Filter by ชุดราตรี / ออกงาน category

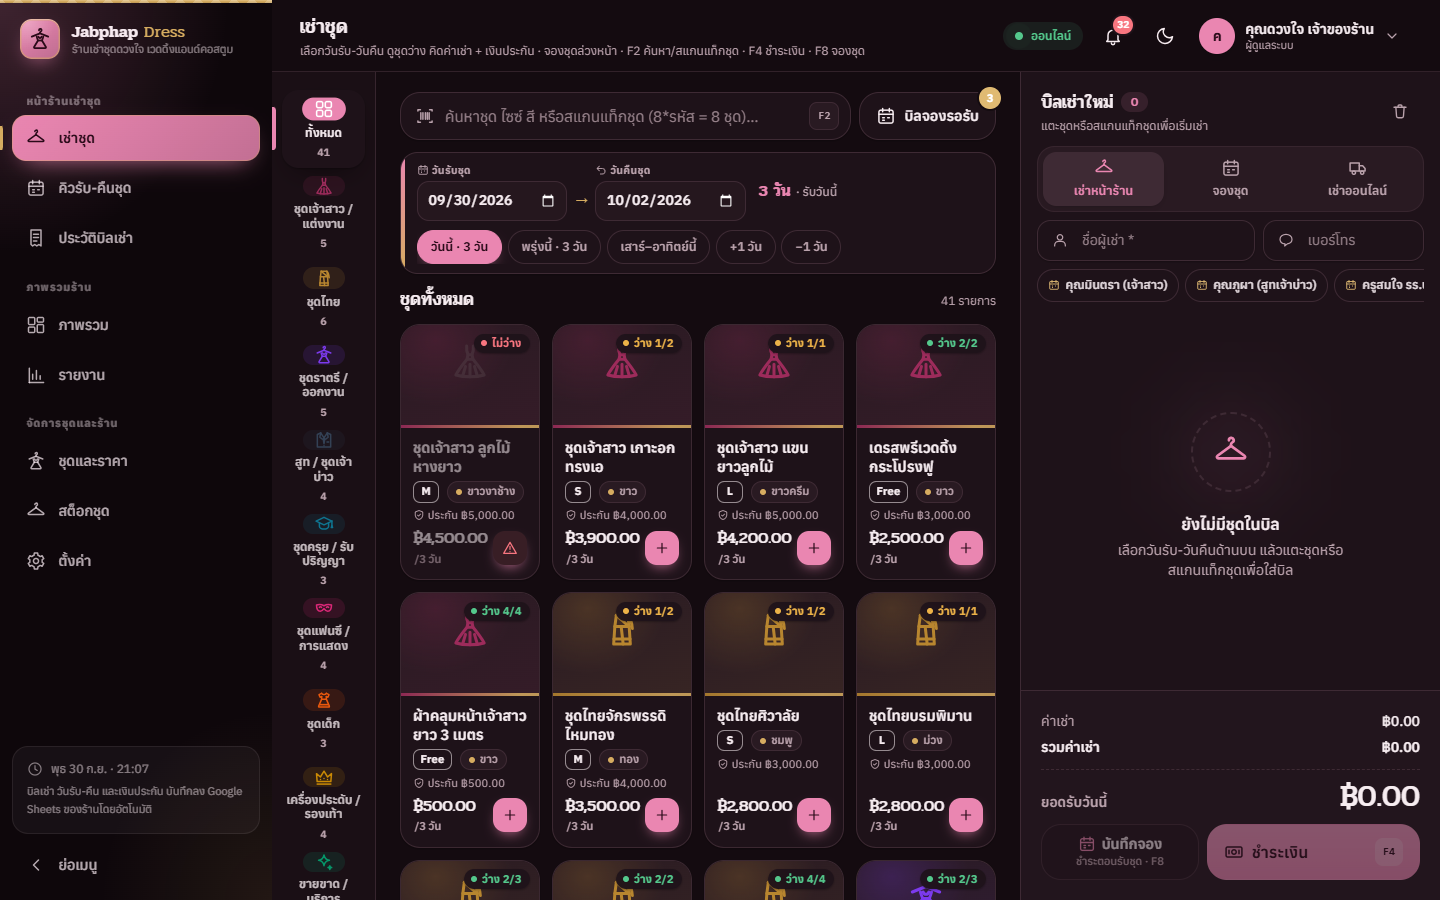(x=323, y=381)
